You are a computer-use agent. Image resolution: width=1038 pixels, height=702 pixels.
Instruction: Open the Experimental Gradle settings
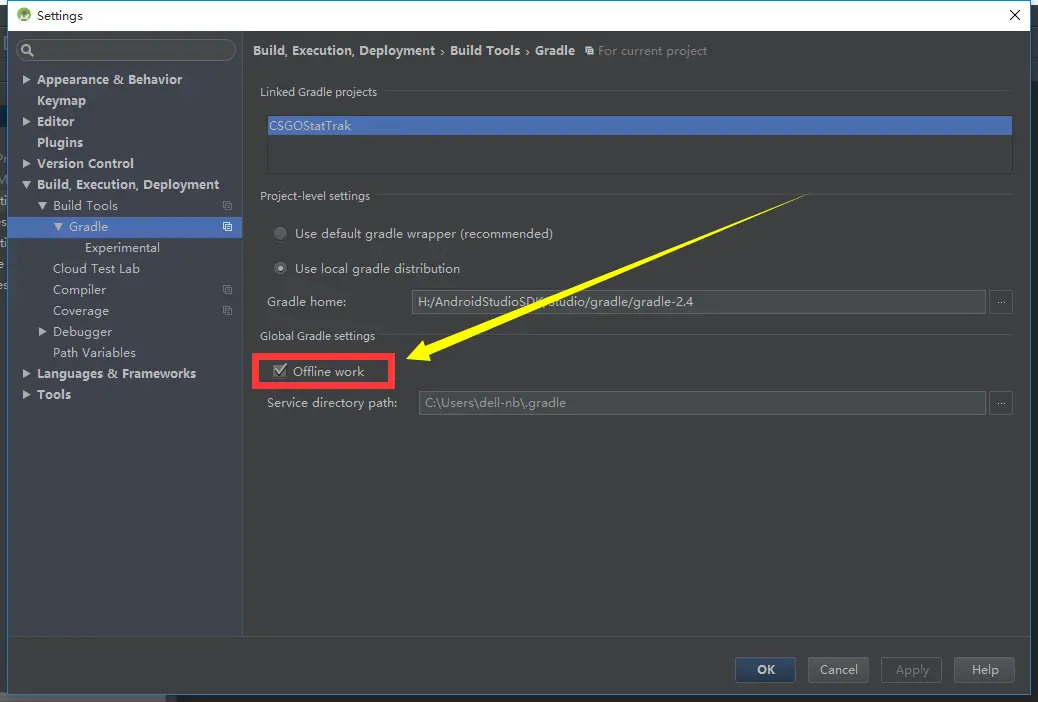coord(122,248)
